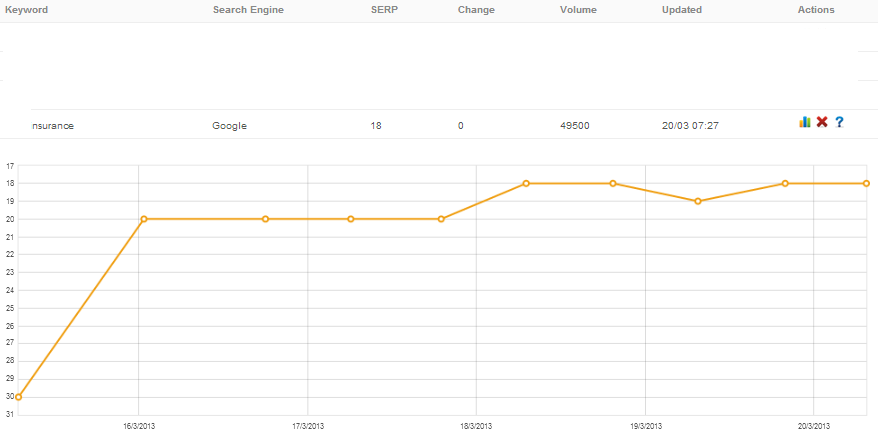Click the 20/03 07:27 updated timestamp
Screen dimensions: 881x442
(690, 126)
